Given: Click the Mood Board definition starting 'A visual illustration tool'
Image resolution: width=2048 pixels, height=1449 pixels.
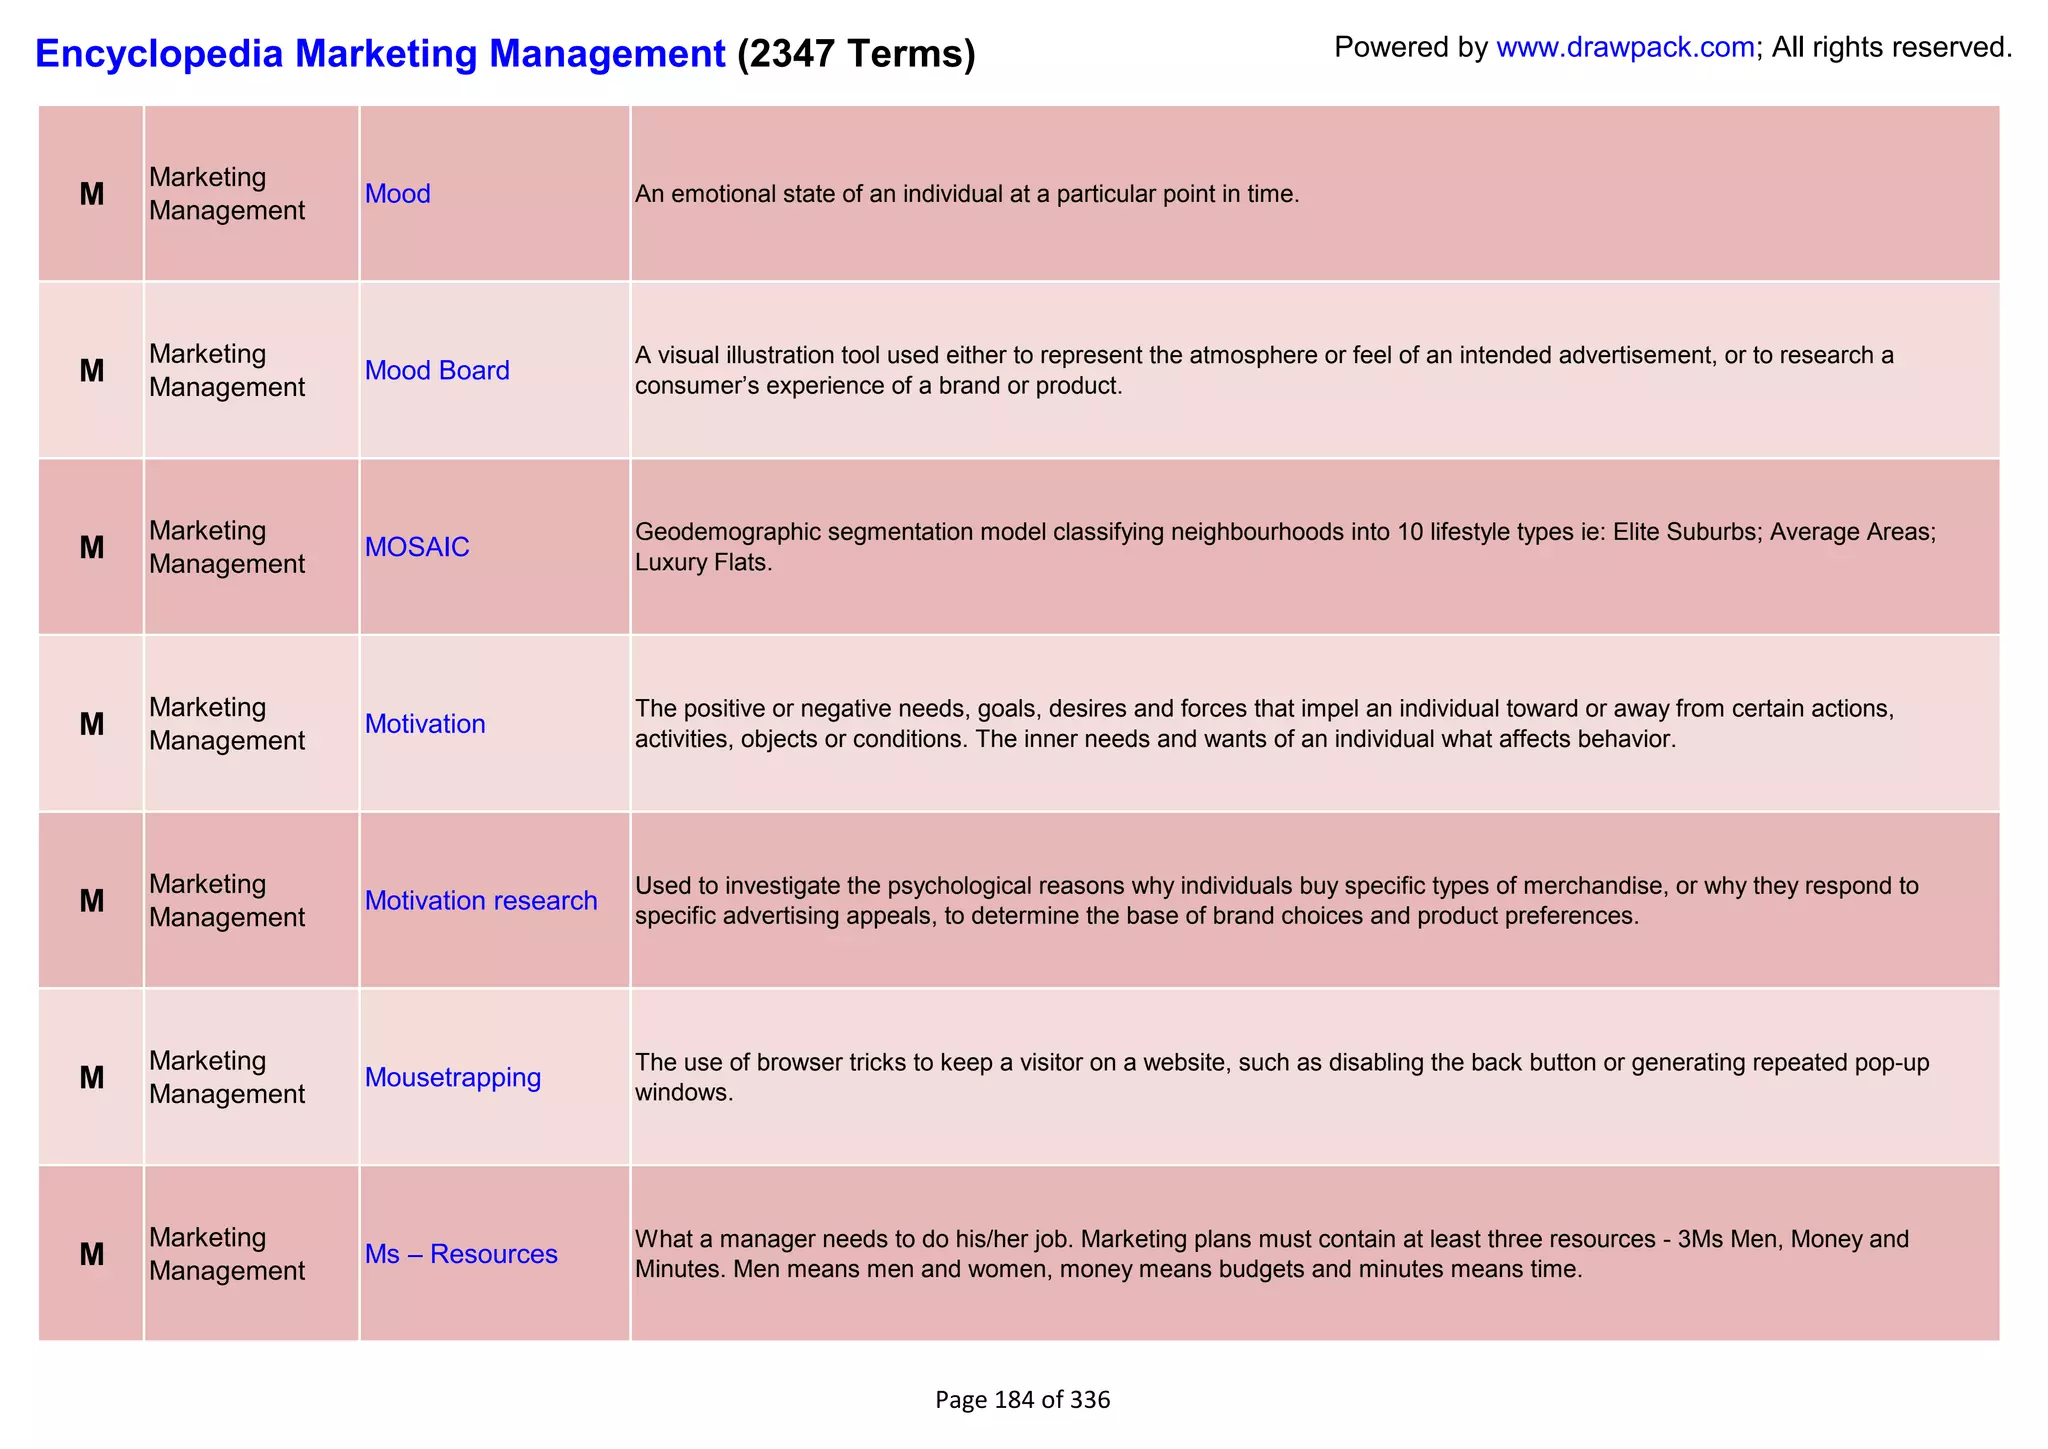Looking at the screenshot, I should [x=1264, y=370].
